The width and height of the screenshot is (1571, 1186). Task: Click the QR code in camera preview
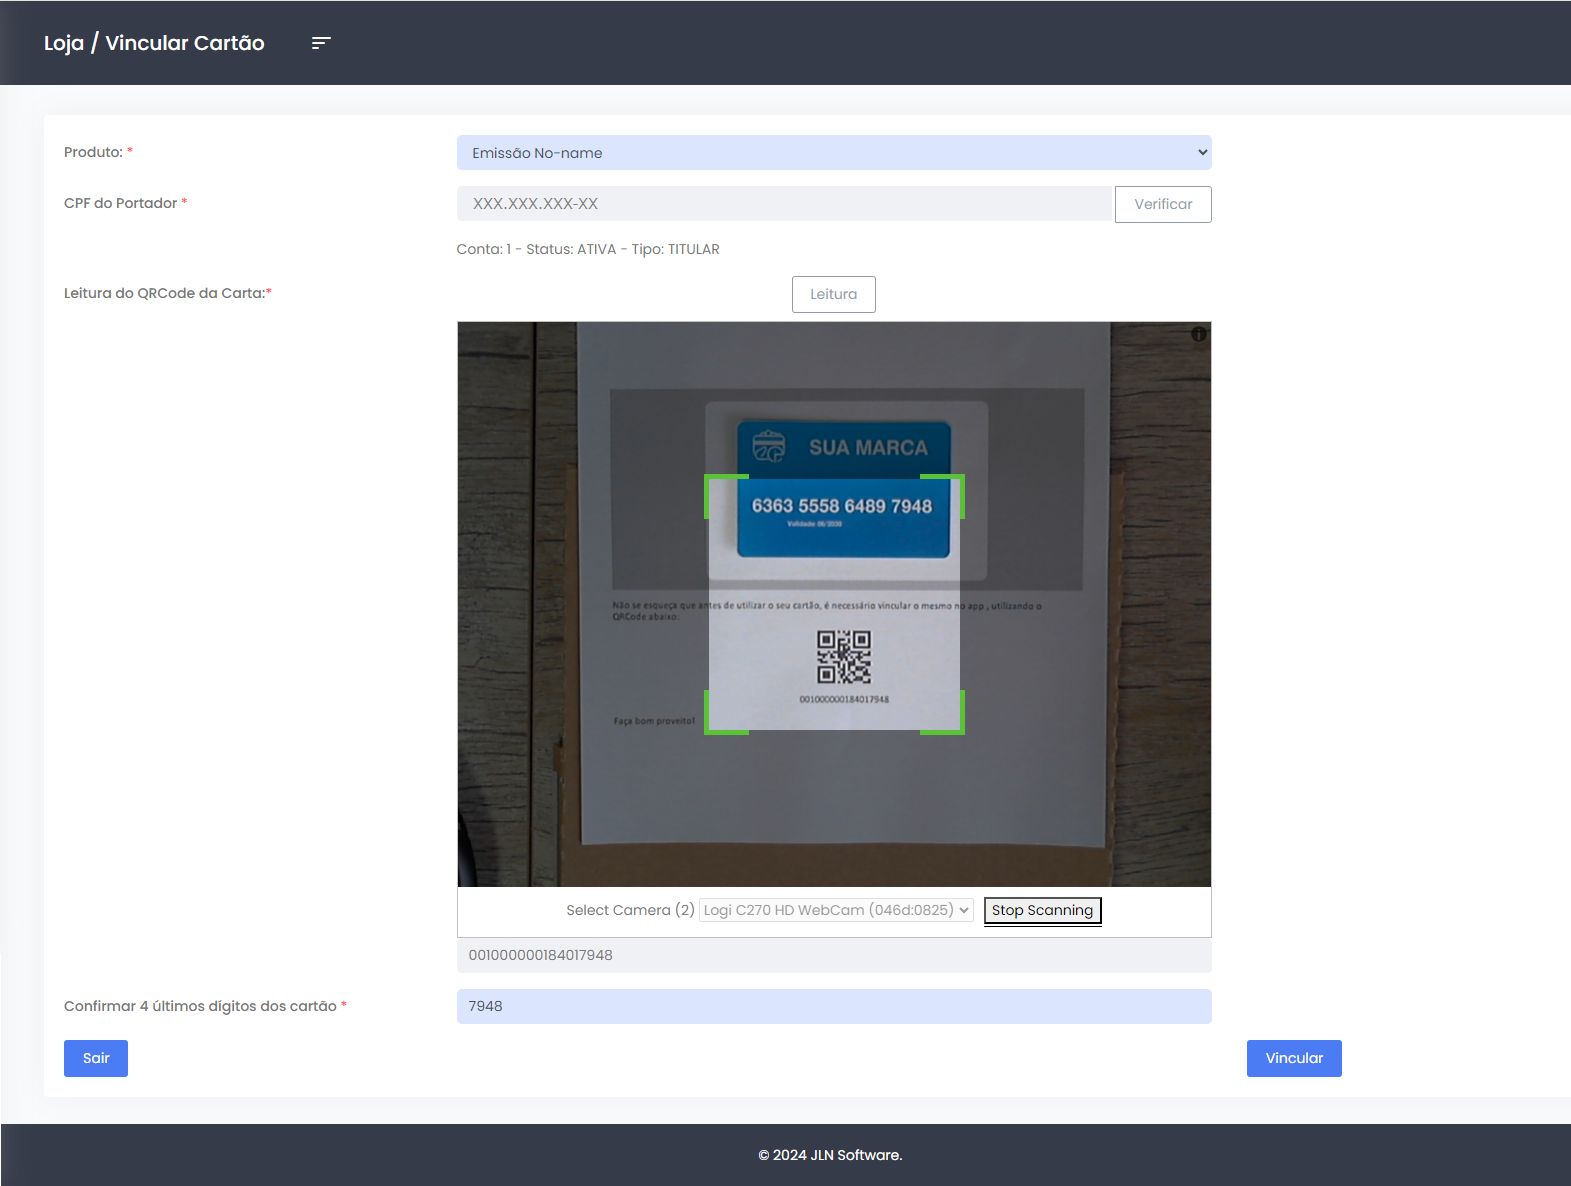pos(844,657)
